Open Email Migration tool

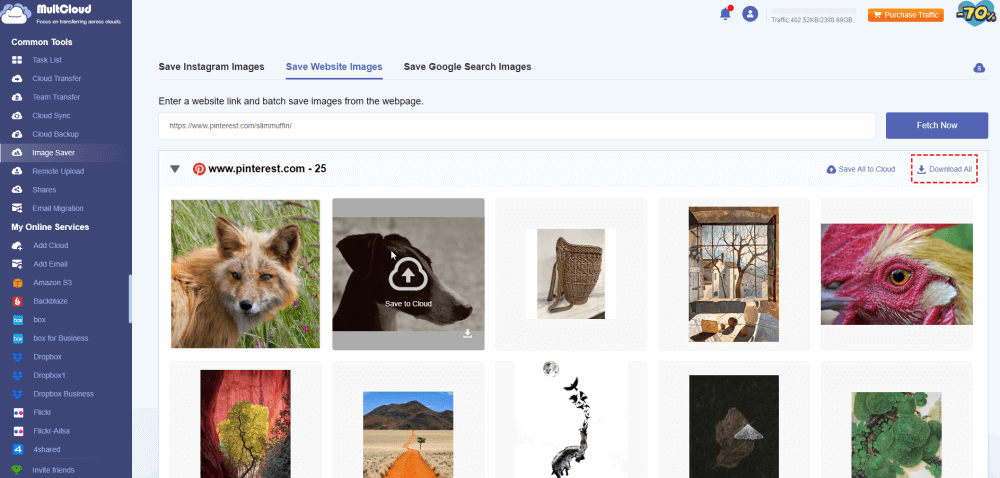click(x=58, y=208)
